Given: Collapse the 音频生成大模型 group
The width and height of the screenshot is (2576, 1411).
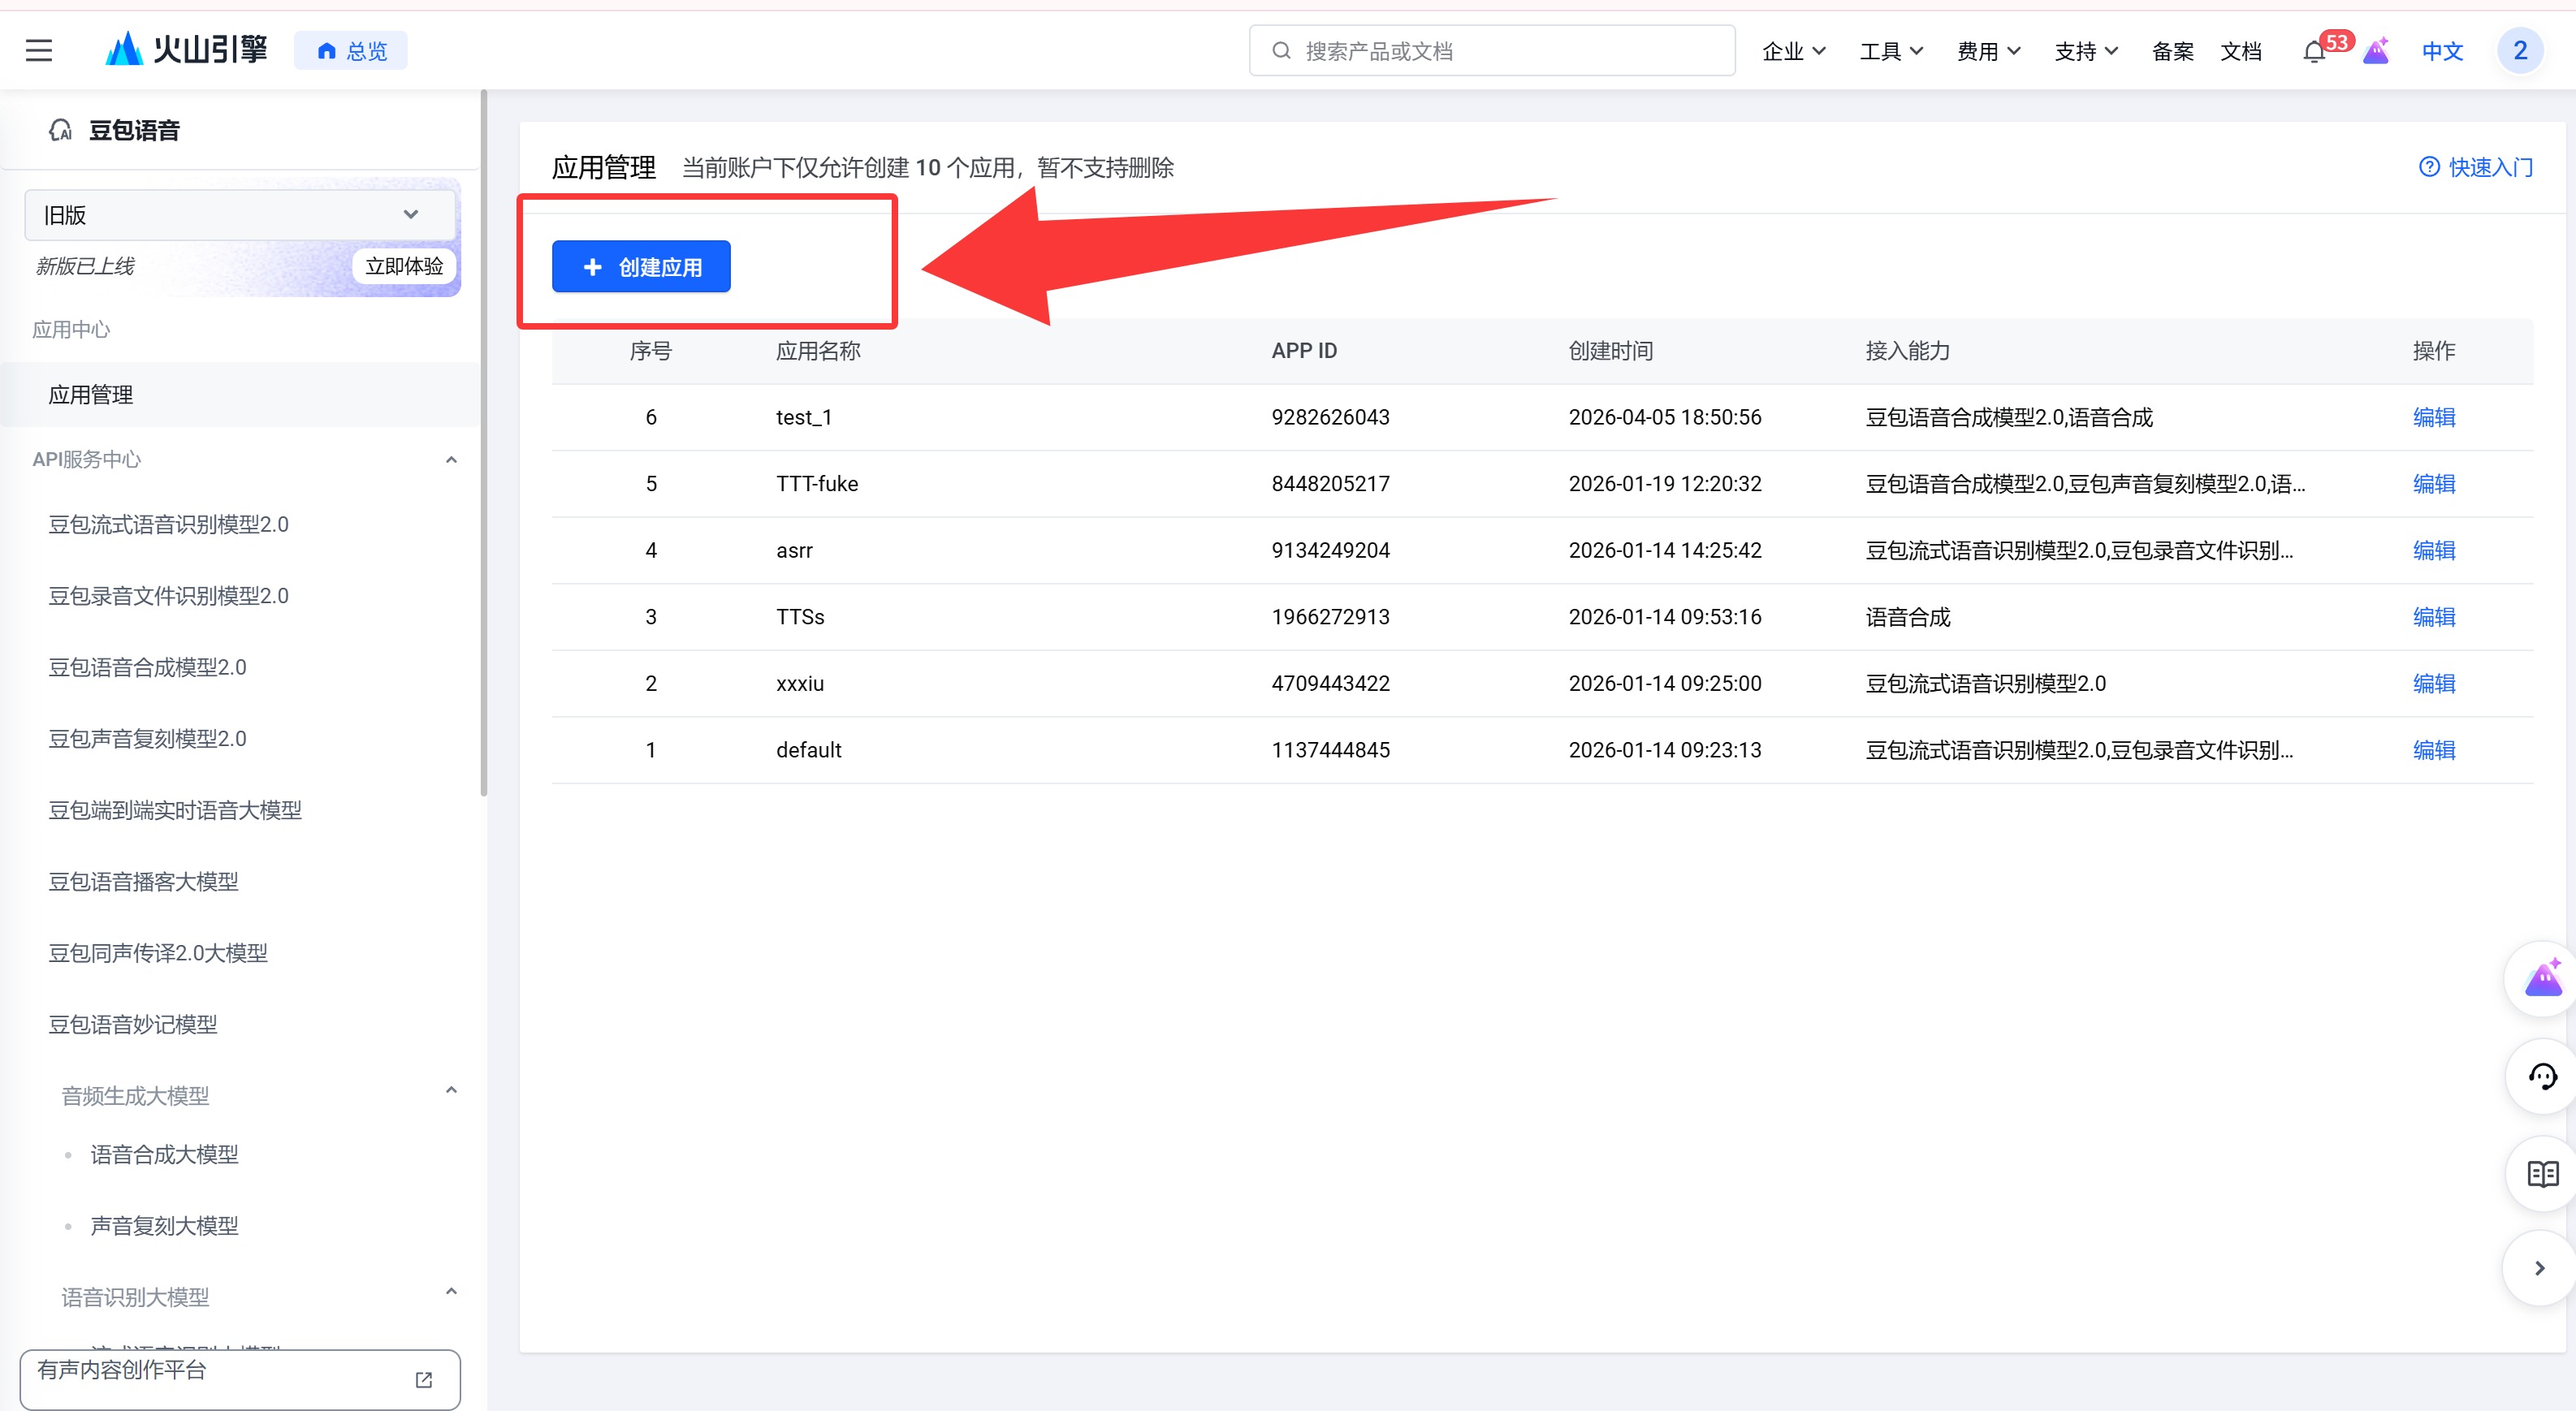Looking at the screenshot, I should 451,1091.
